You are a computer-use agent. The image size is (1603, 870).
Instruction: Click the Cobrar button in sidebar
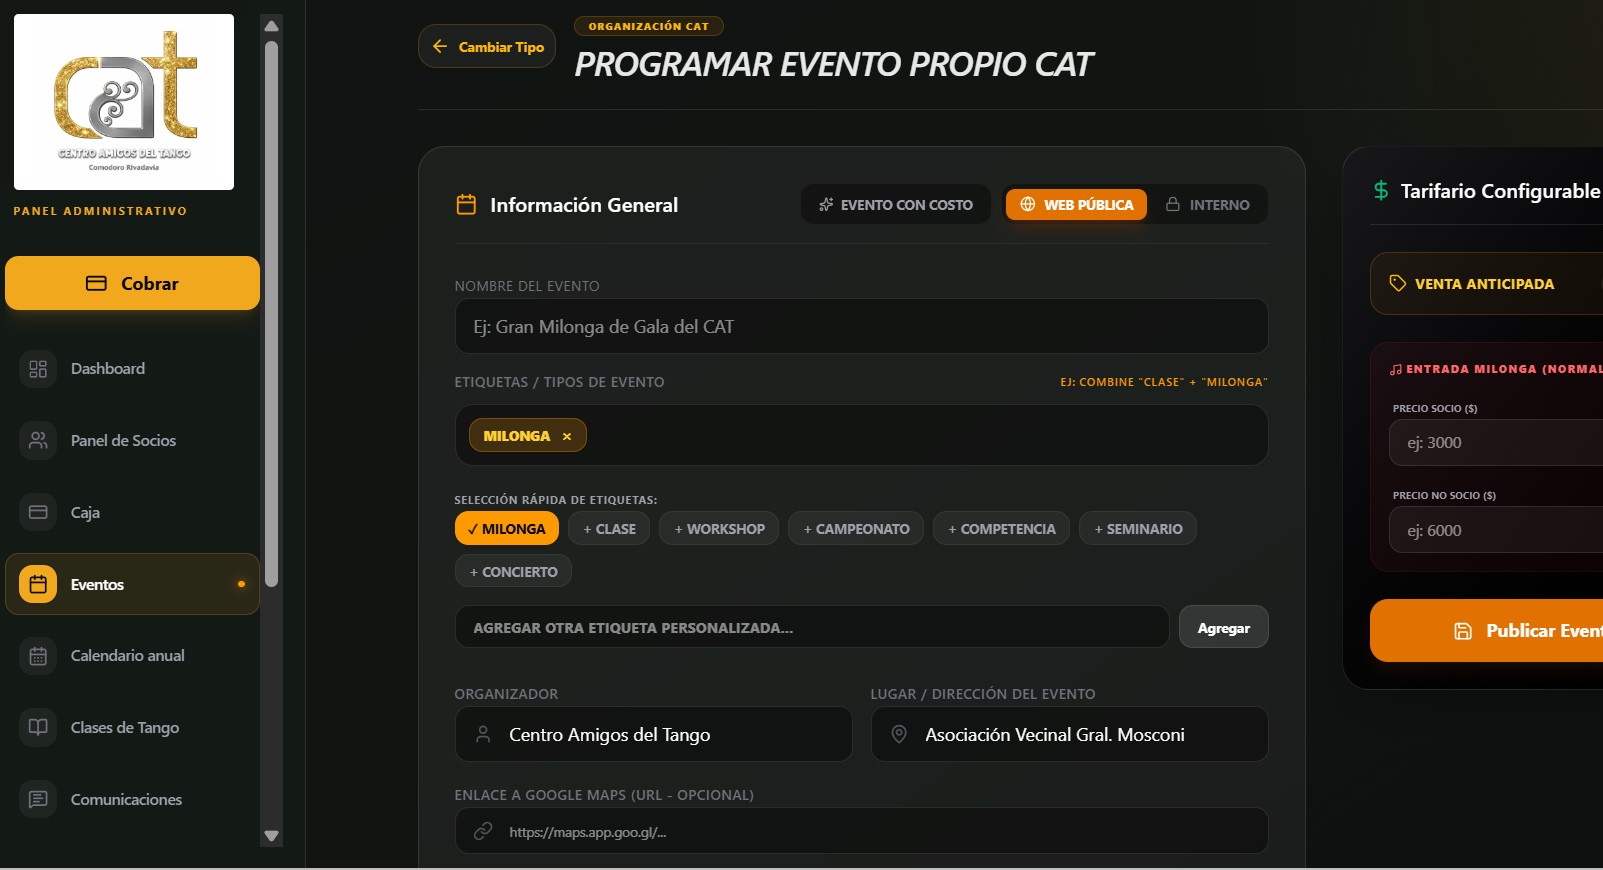[x=132, y=283]
